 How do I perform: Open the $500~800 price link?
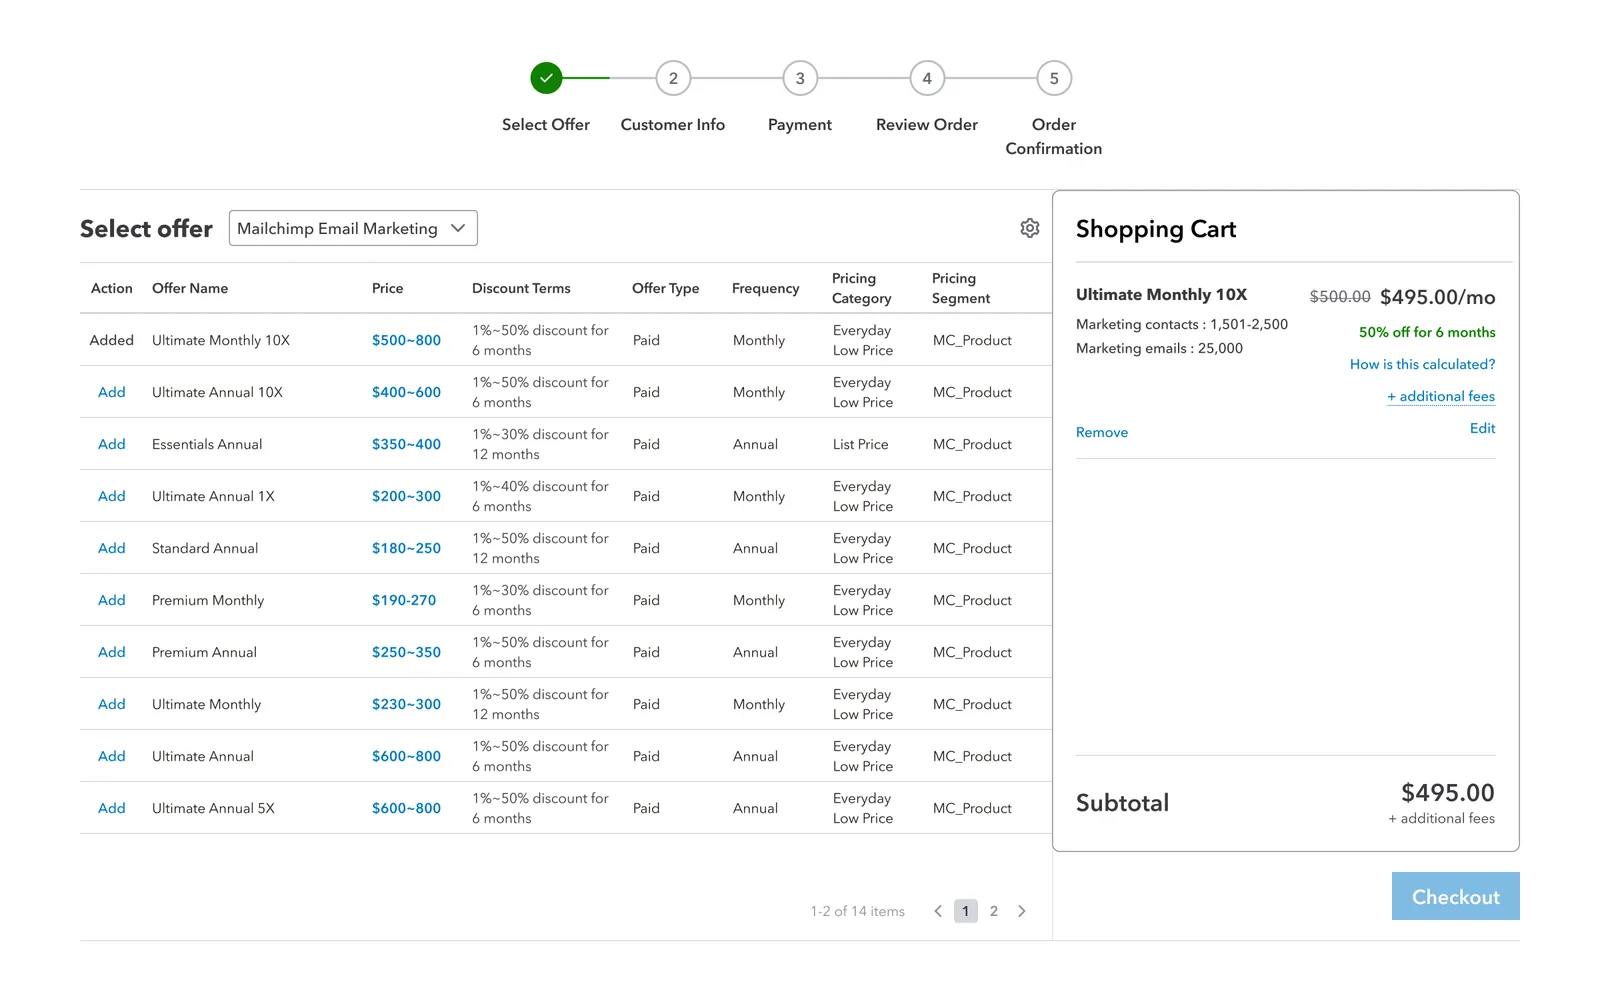406,340
